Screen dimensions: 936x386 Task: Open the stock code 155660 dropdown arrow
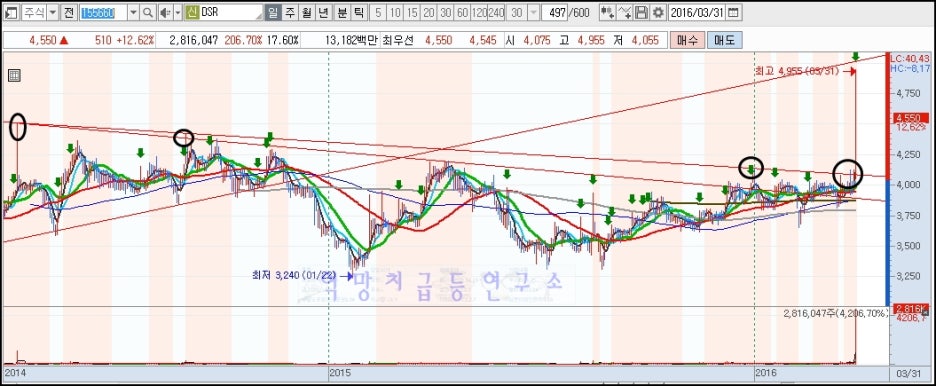pyautogui.click(x=133, y=12)
